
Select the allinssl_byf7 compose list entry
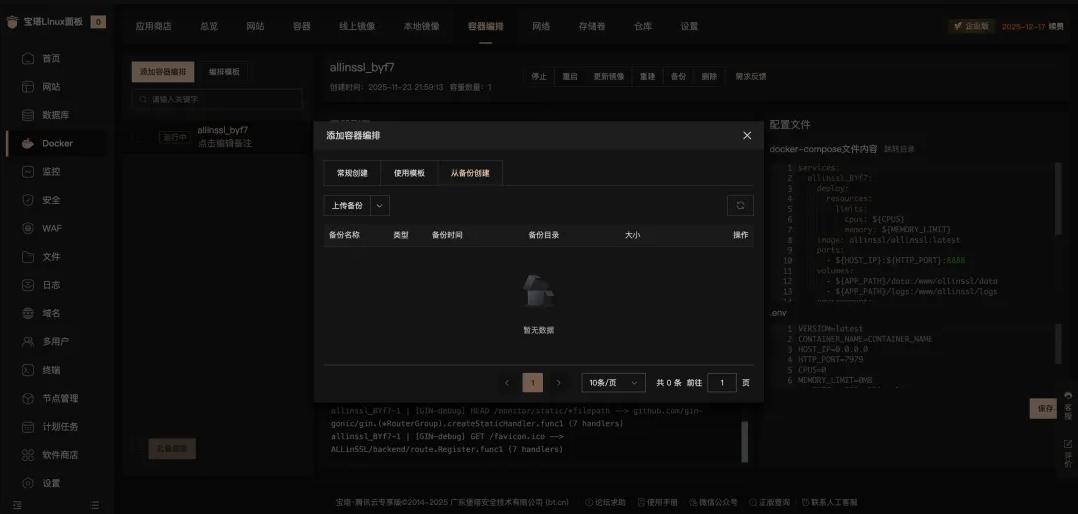click(215, 137)
